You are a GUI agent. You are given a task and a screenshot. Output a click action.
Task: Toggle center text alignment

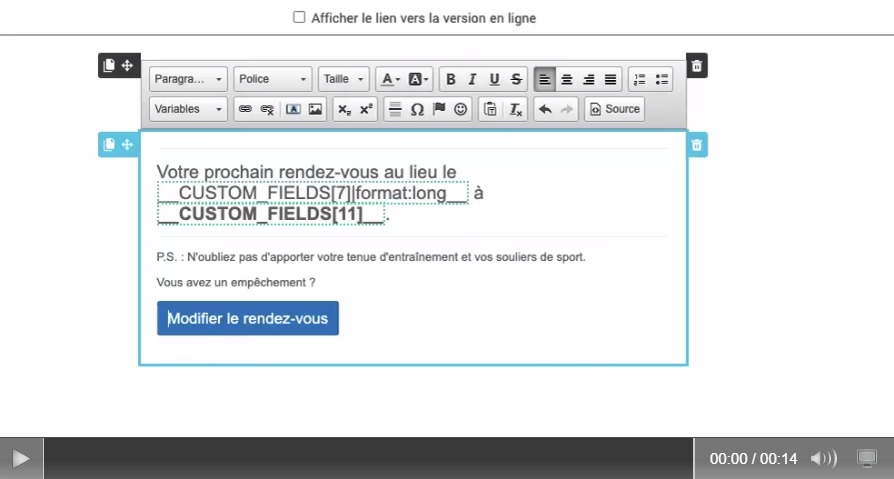tap(567, 80)
